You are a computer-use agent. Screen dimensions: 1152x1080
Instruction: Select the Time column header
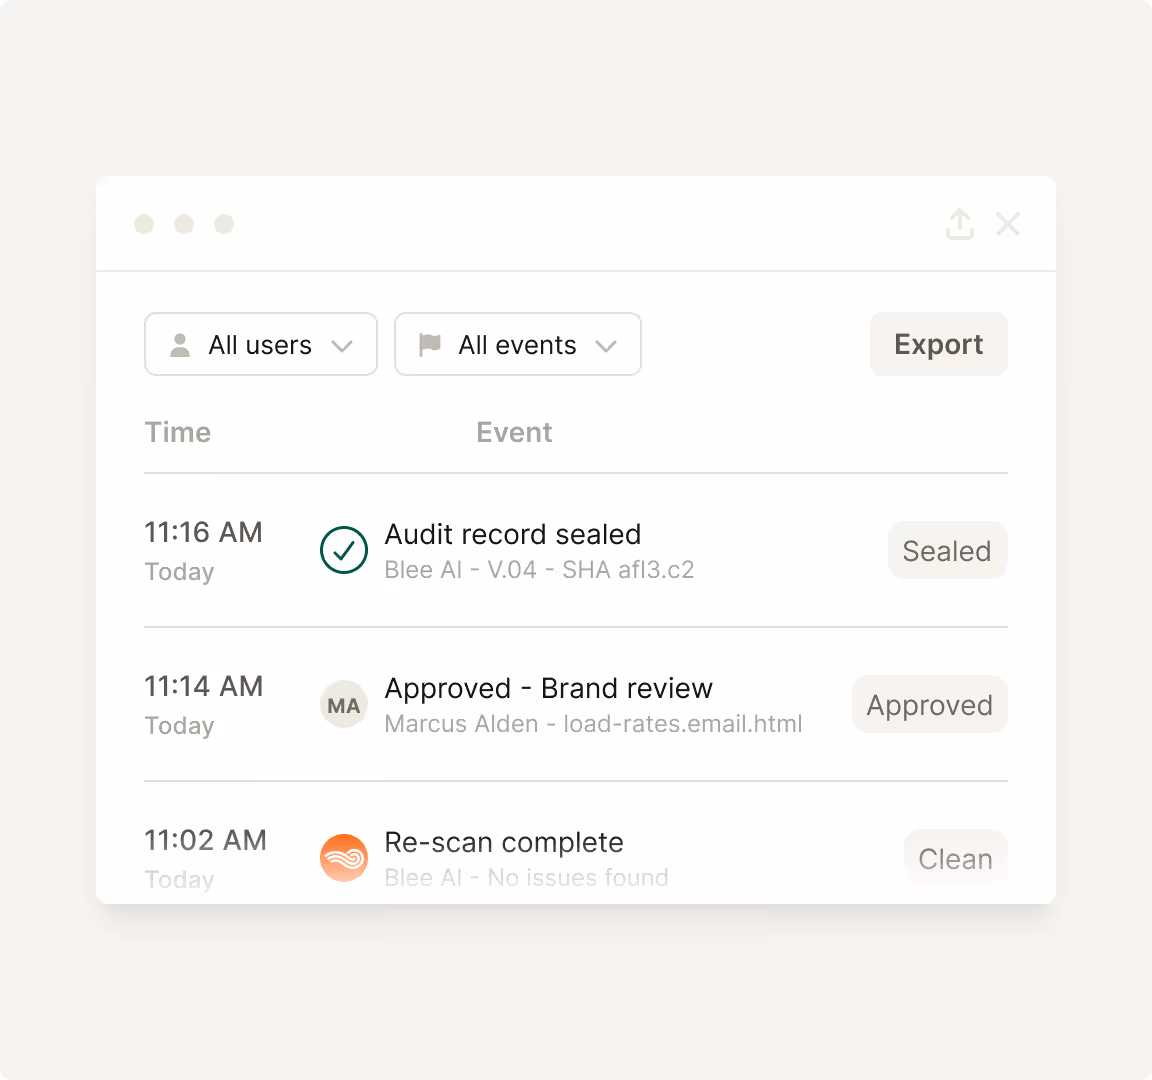pos(178,432)
